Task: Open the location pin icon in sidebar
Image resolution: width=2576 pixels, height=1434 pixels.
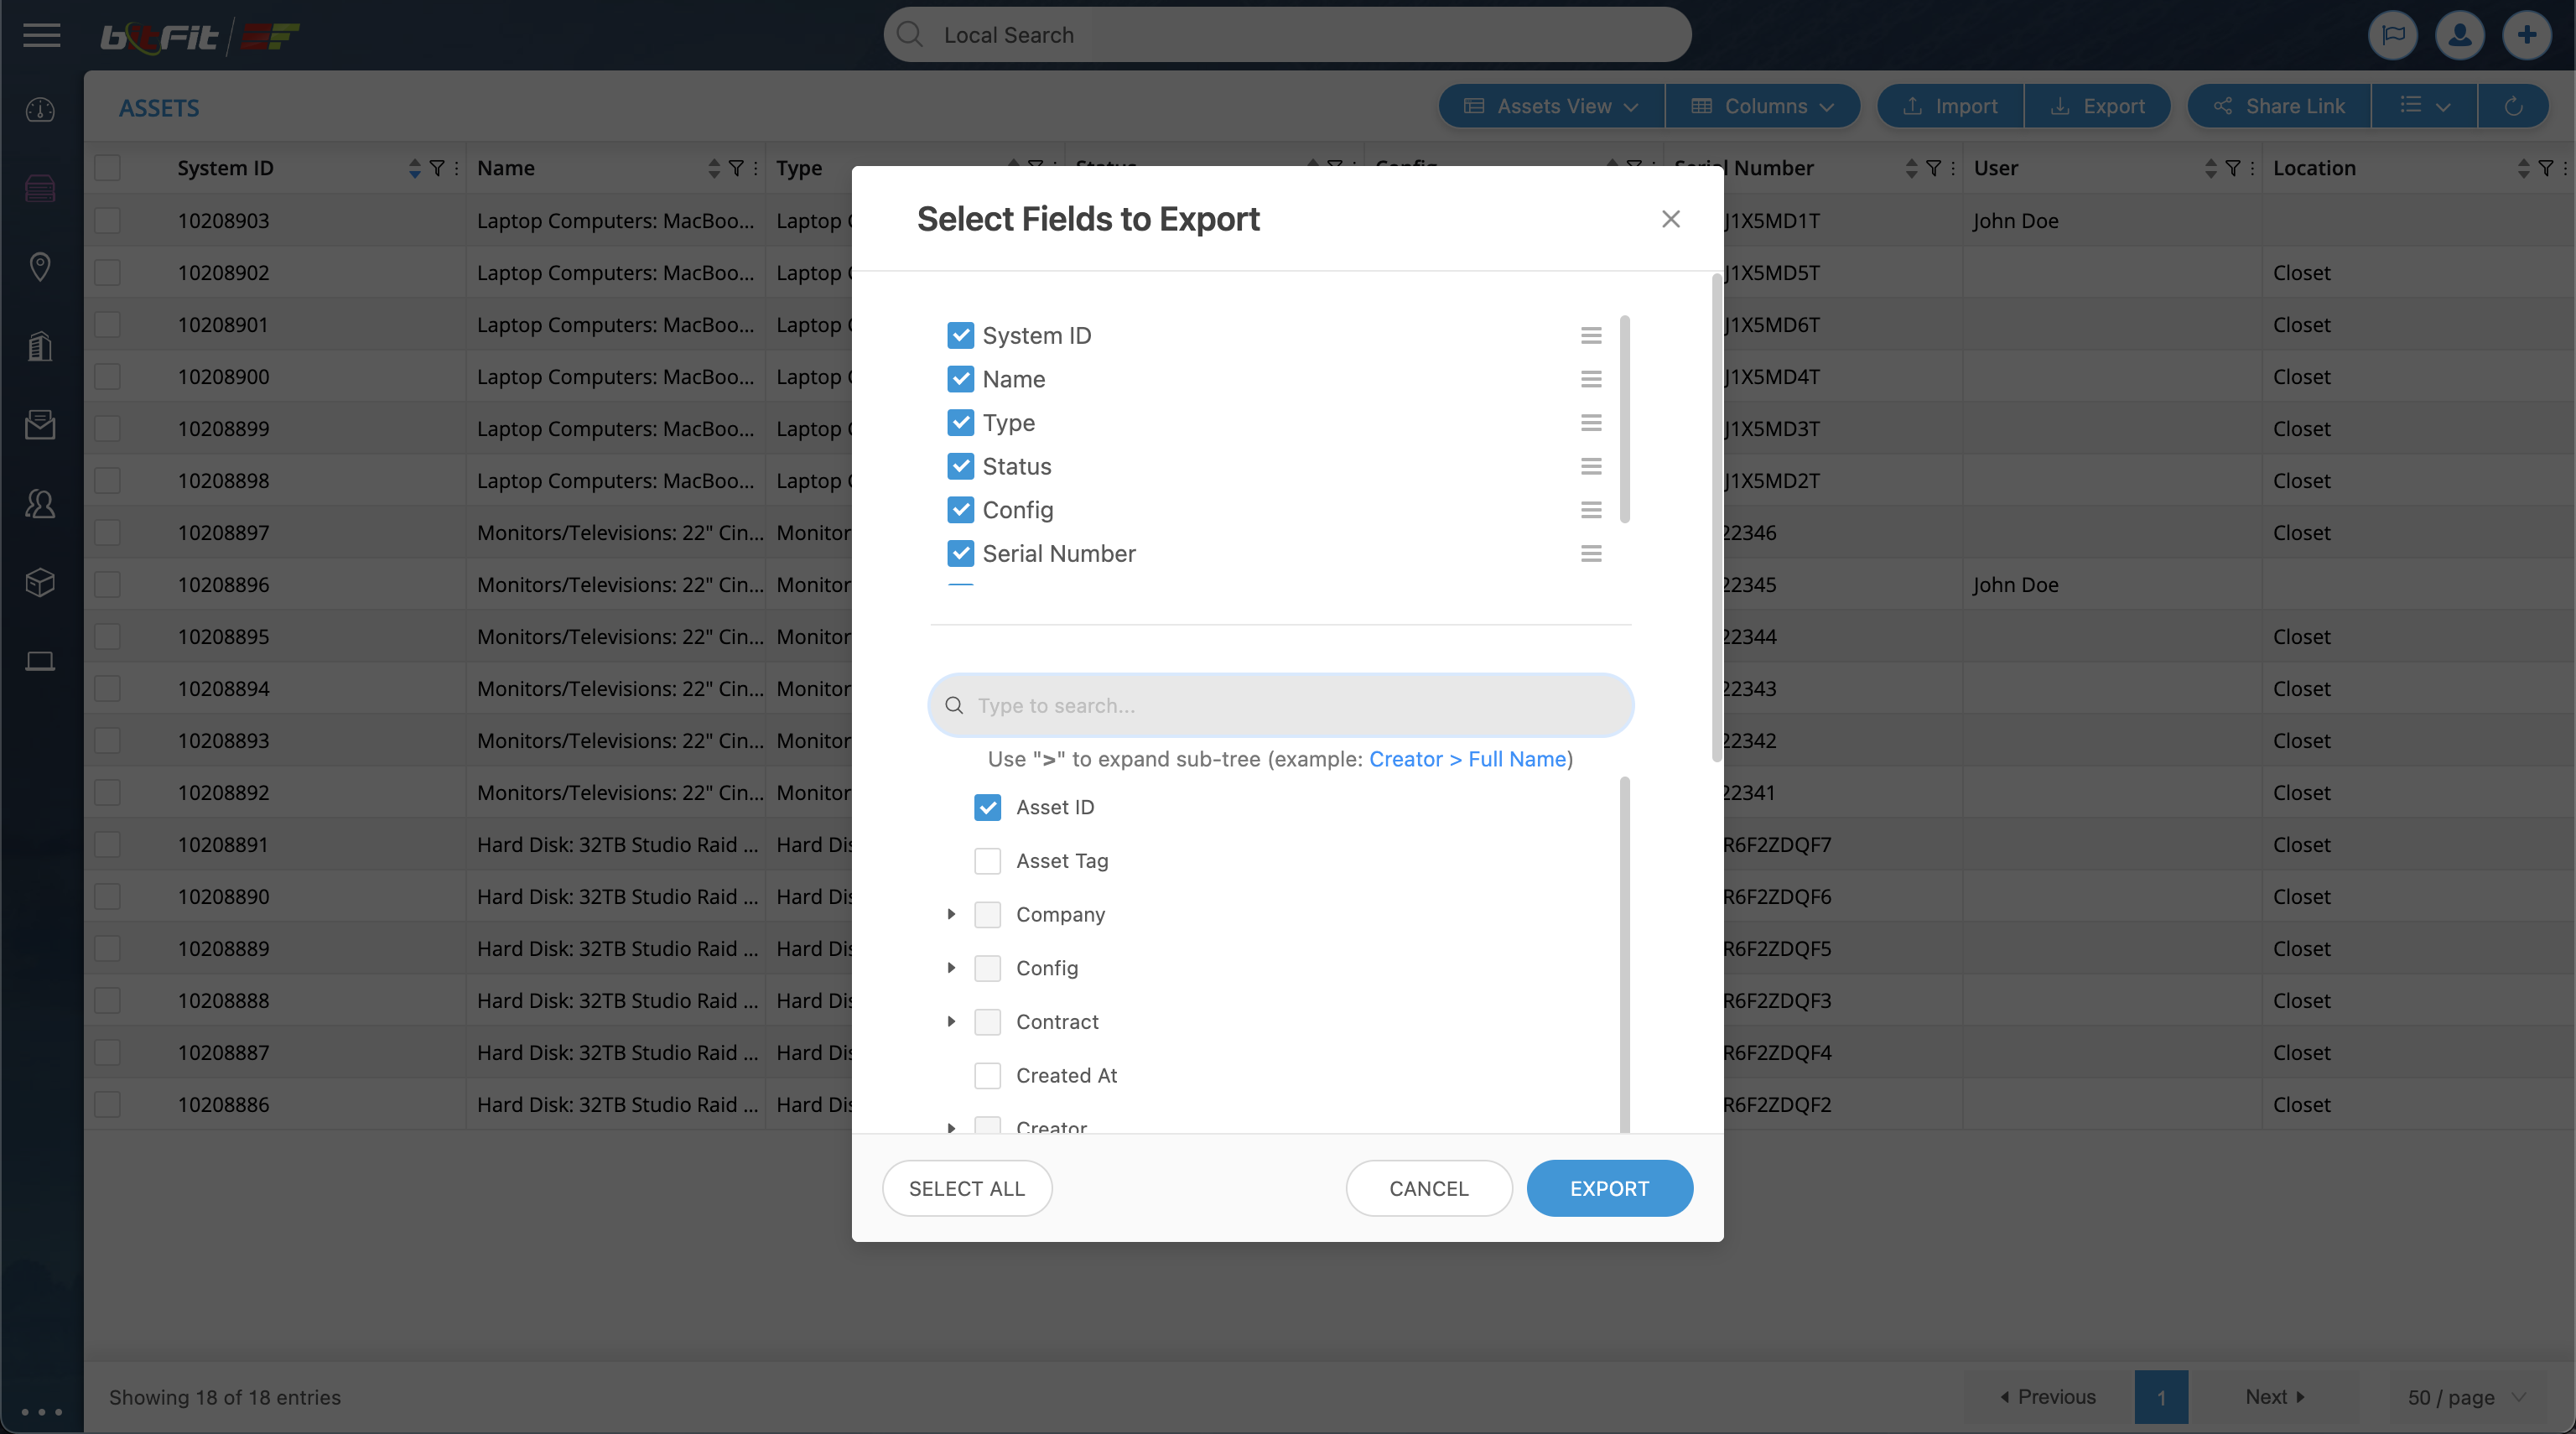Action: pos(39,267)
